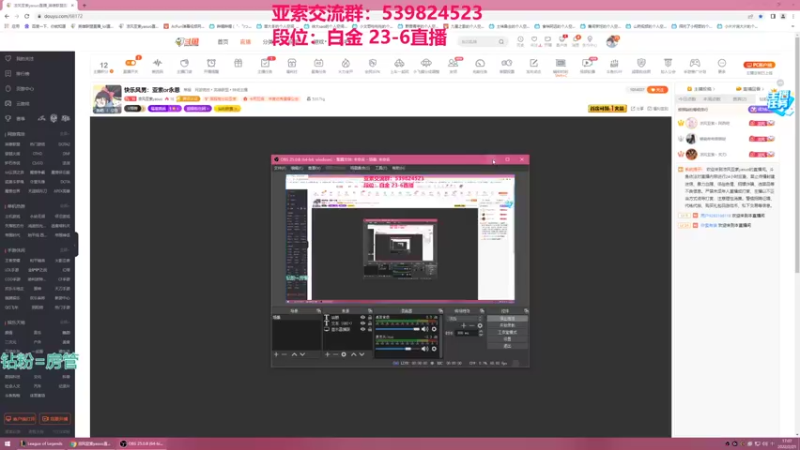Expand stream records link above chat panel
Image resolution: width=800 pixels, height=450 pixels.
coord(750,89)
